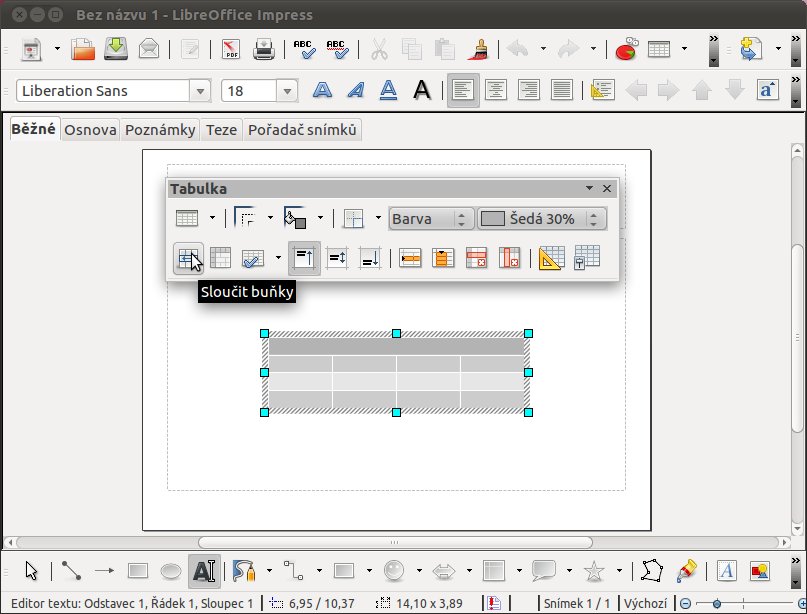Toggle left text alignment
The width and height of the screenshot is (807, 614).
tap(463, 91)
